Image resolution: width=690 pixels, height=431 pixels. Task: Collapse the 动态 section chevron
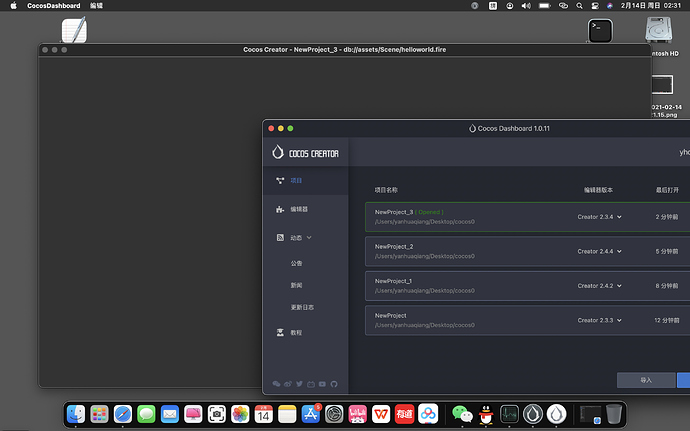click(309, 238)
